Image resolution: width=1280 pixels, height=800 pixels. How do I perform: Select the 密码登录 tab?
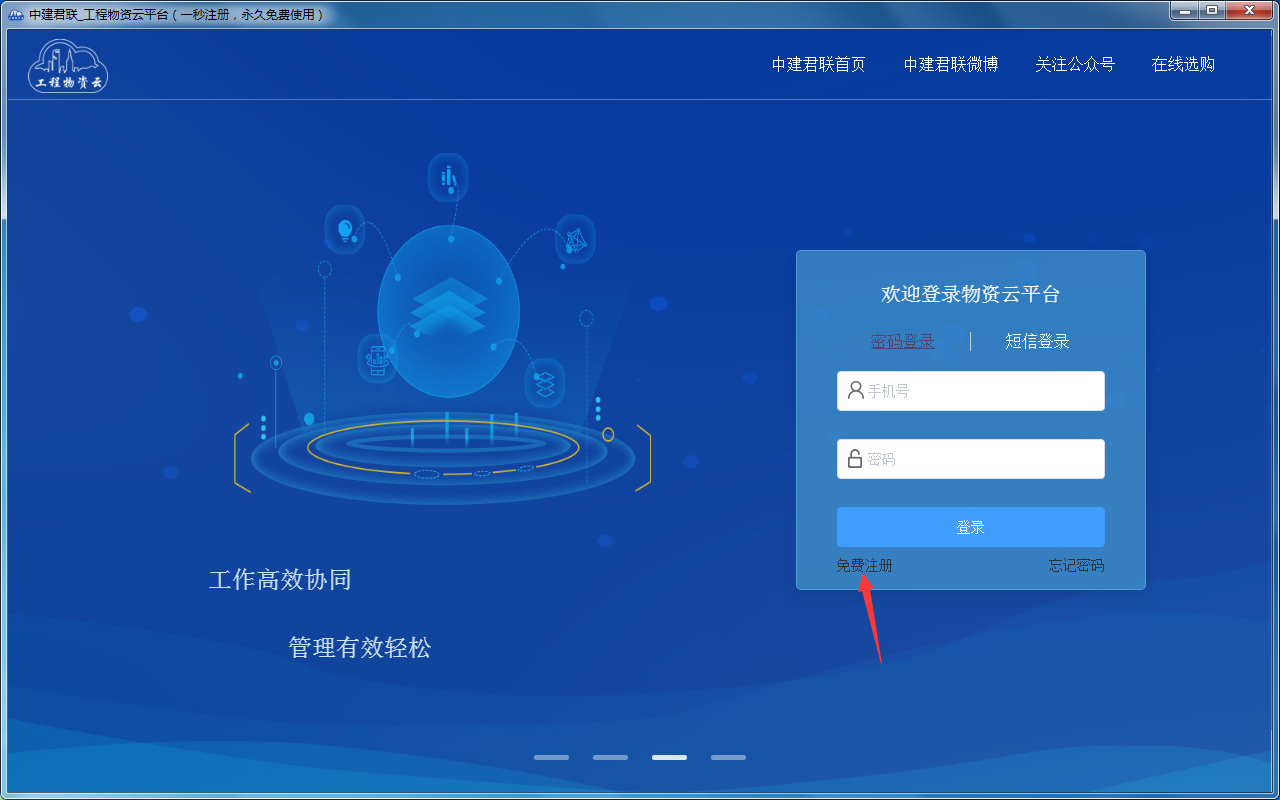[x=903, y=341]
